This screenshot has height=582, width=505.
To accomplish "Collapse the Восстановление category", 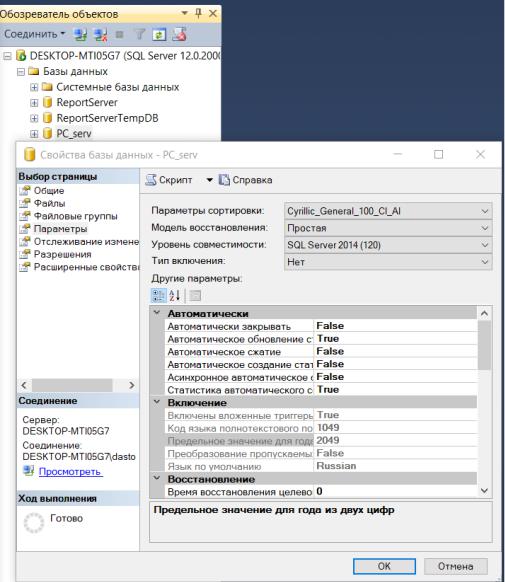I will pos(157,478).
